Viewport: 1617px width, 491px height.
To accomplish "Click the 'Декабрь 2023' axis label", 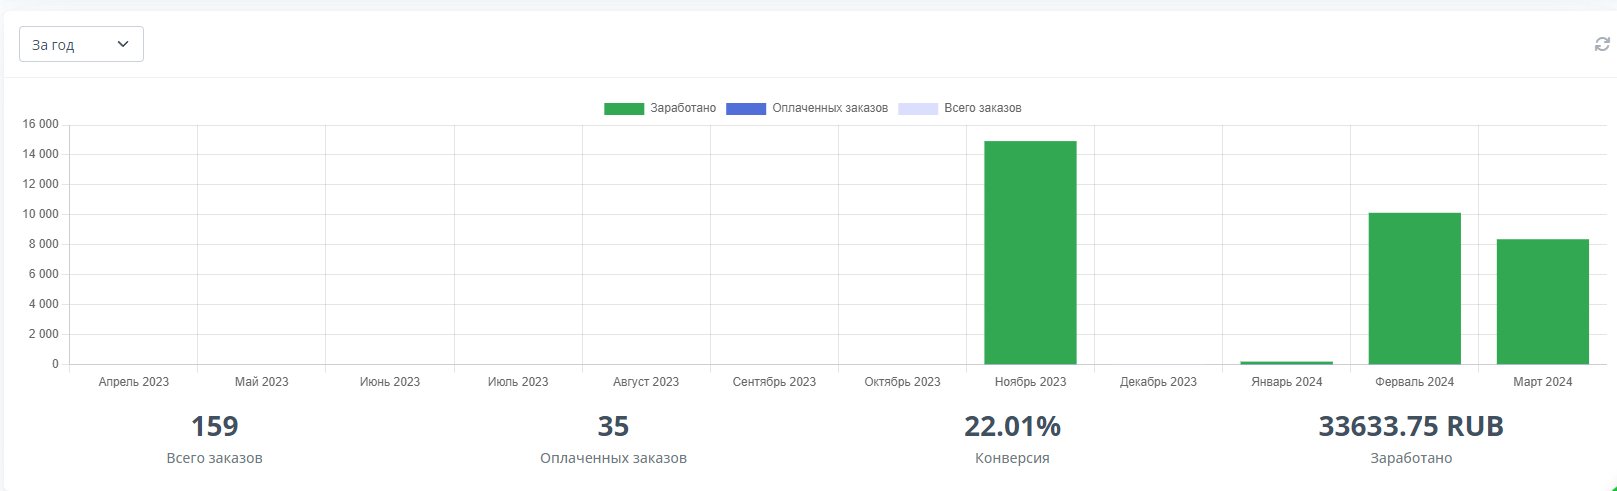I will tap(1158, 382).
